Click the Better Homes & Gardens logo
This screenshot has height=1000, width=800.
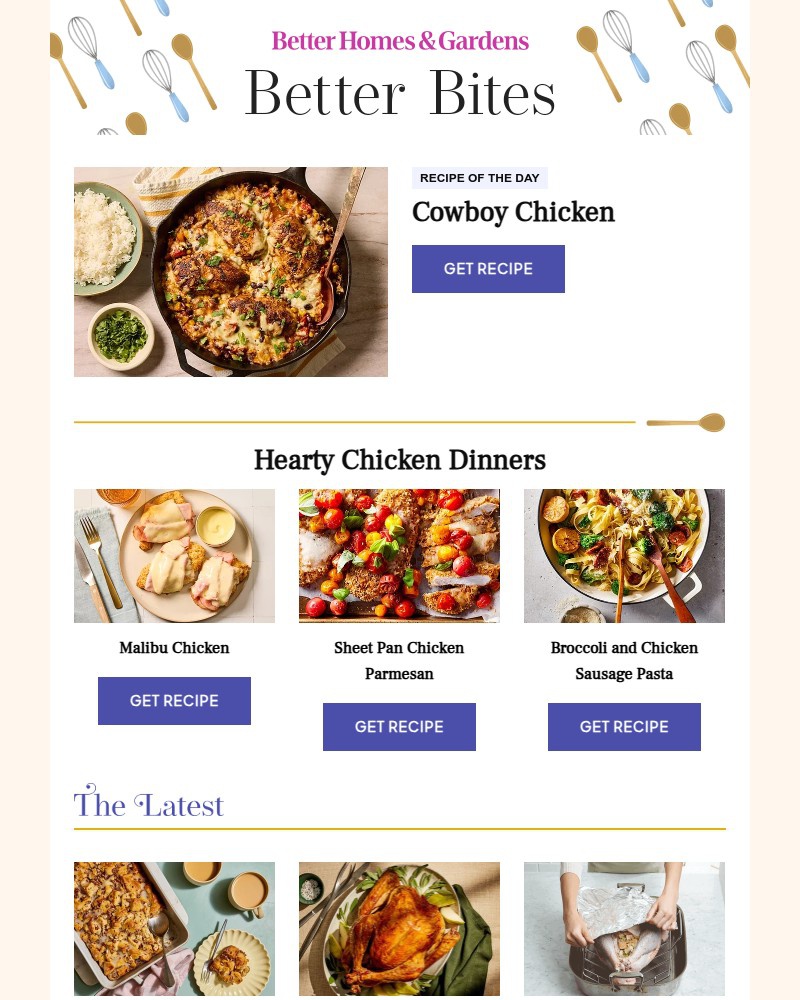[x=400, y=41]
